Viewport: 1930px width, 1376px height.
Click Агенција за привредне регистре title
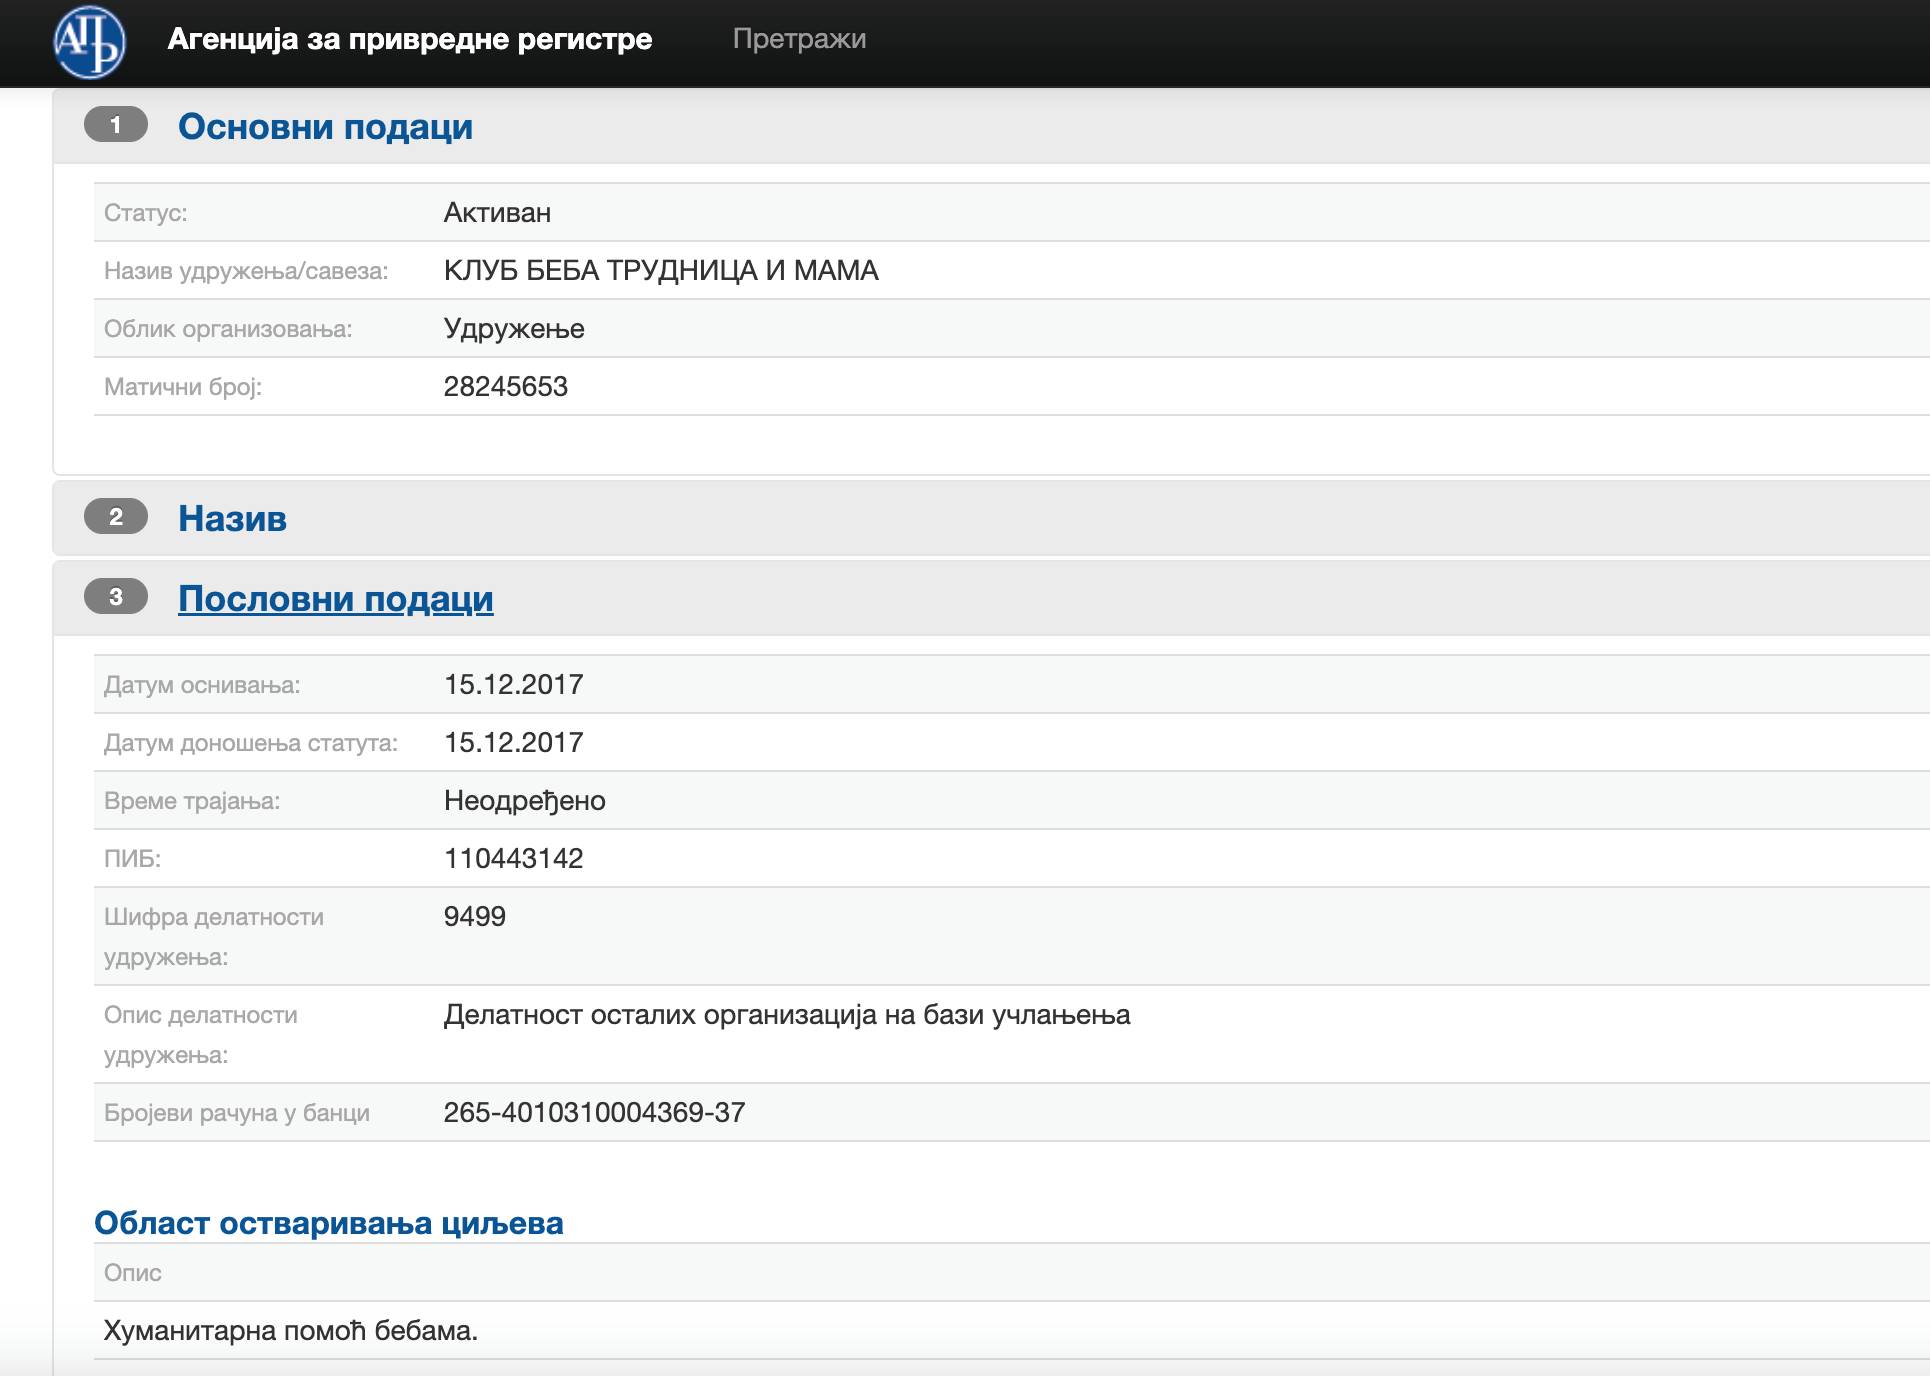409,39
